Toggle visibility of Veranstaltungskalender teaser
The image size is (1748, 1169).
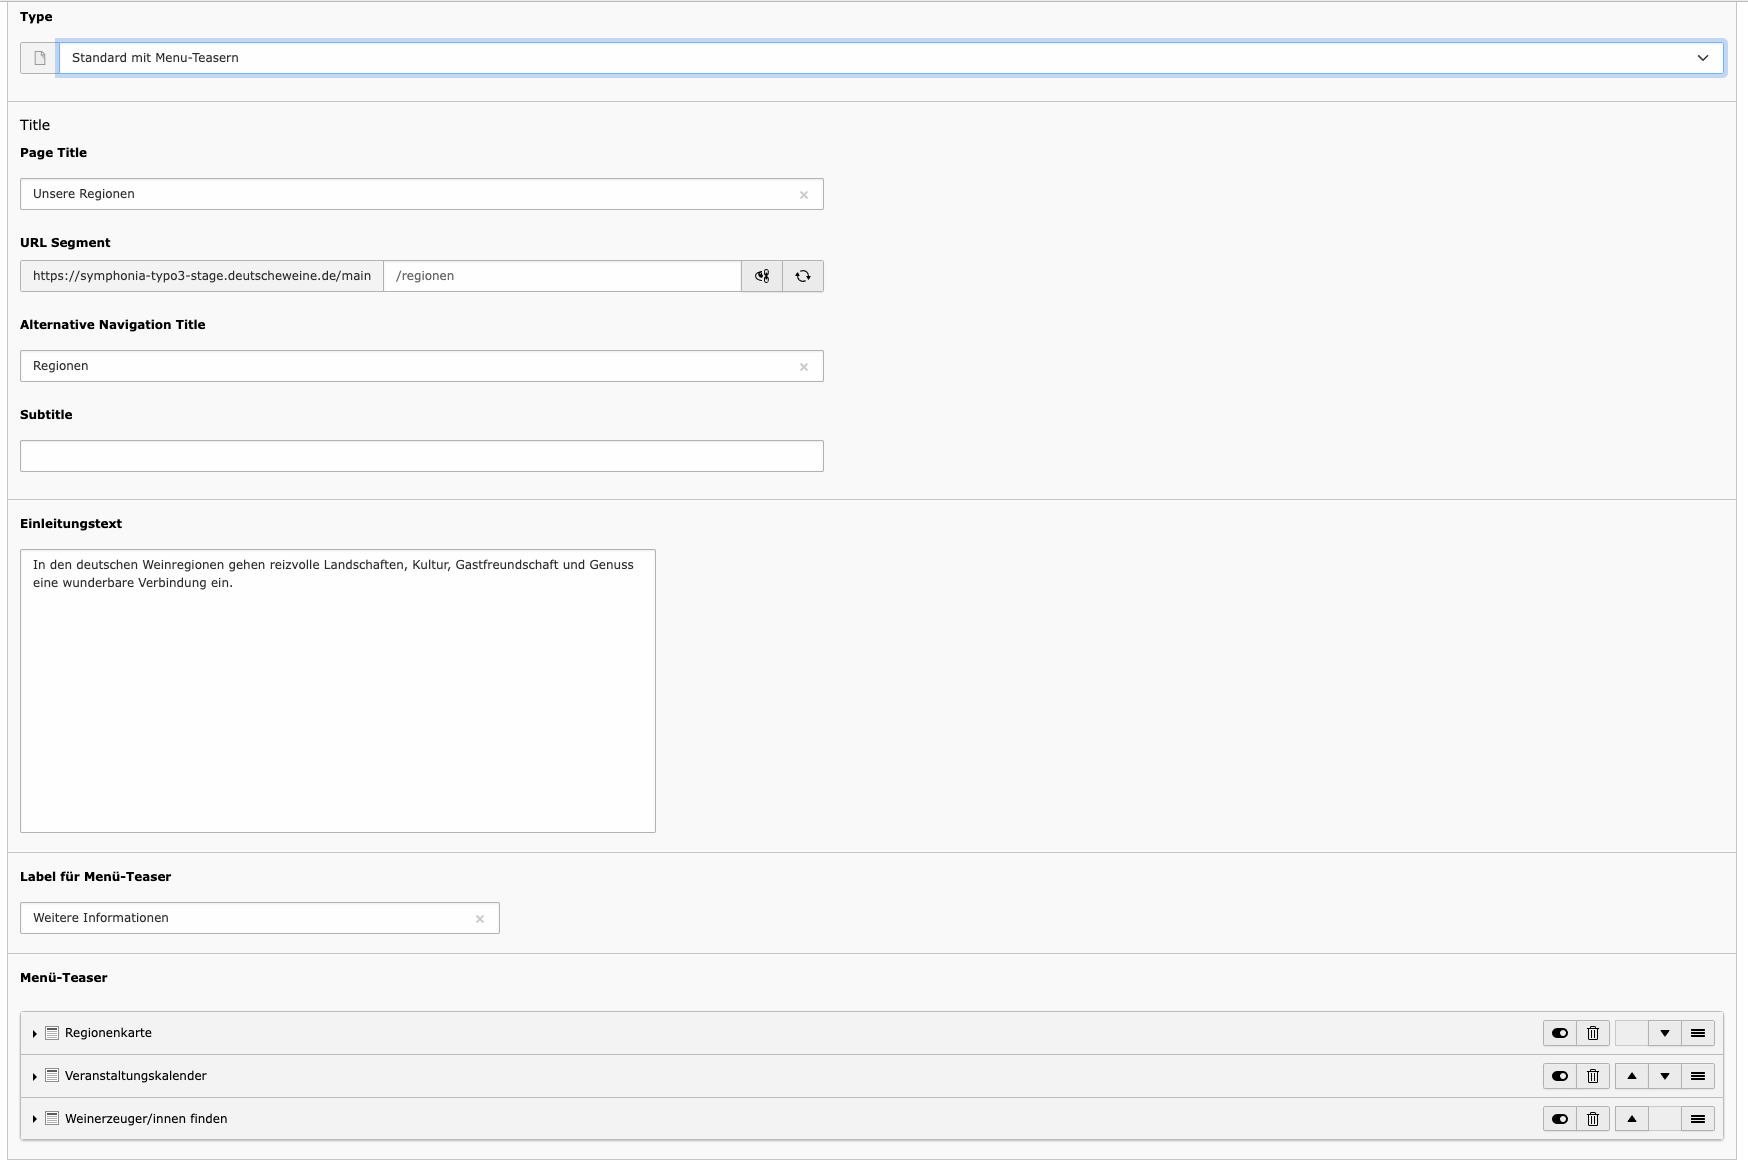click(1560, 1076)
